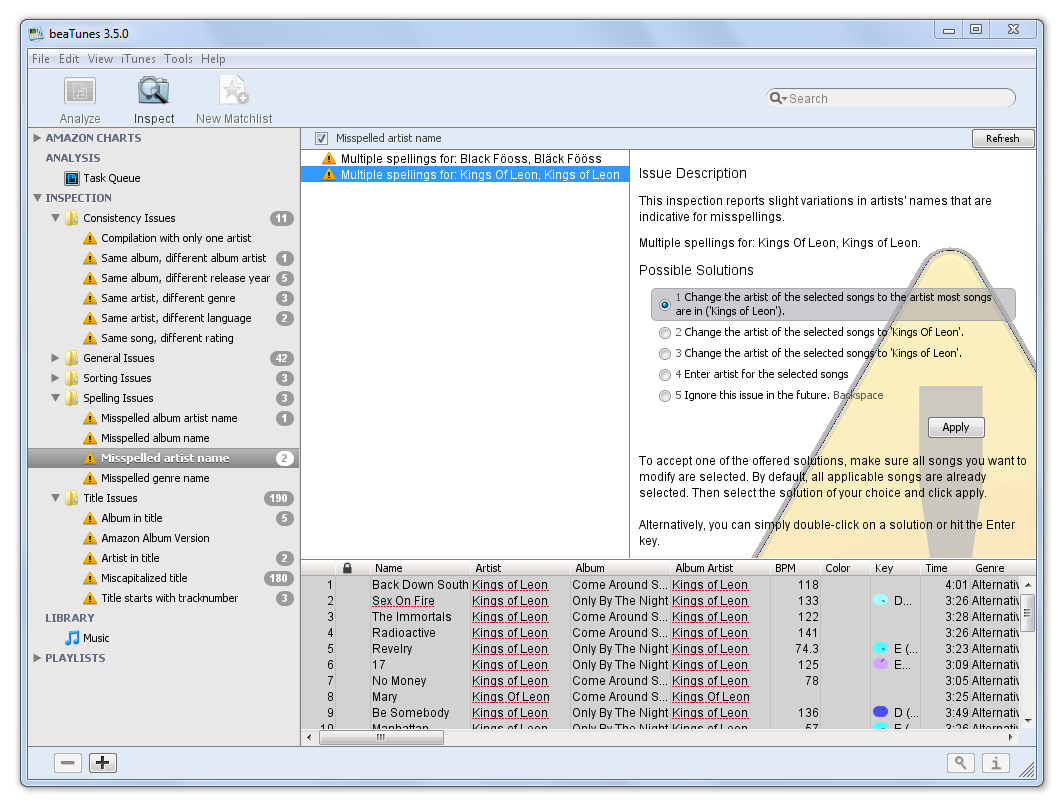The image size is (1063, 806).
Task: Open the Tools menu
Action: pos(178,59)
